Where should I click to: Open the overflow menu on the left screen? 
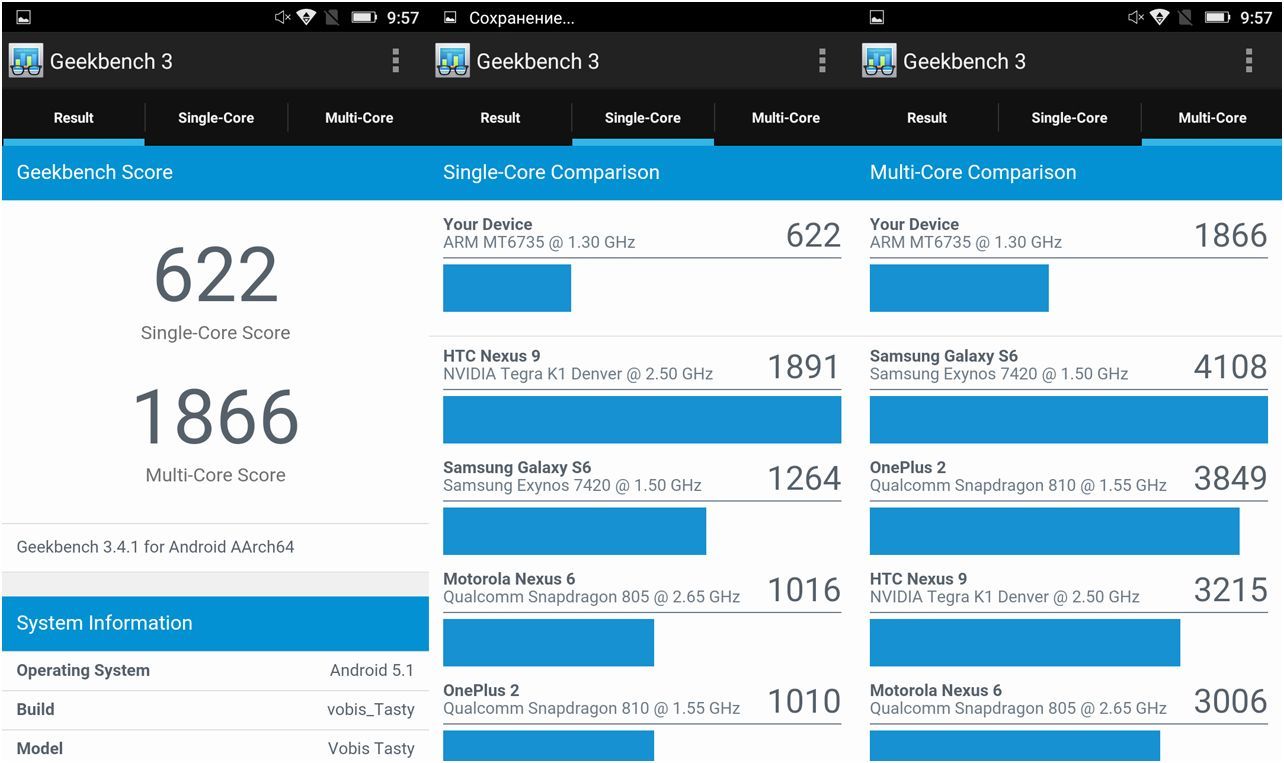(396, 61)
